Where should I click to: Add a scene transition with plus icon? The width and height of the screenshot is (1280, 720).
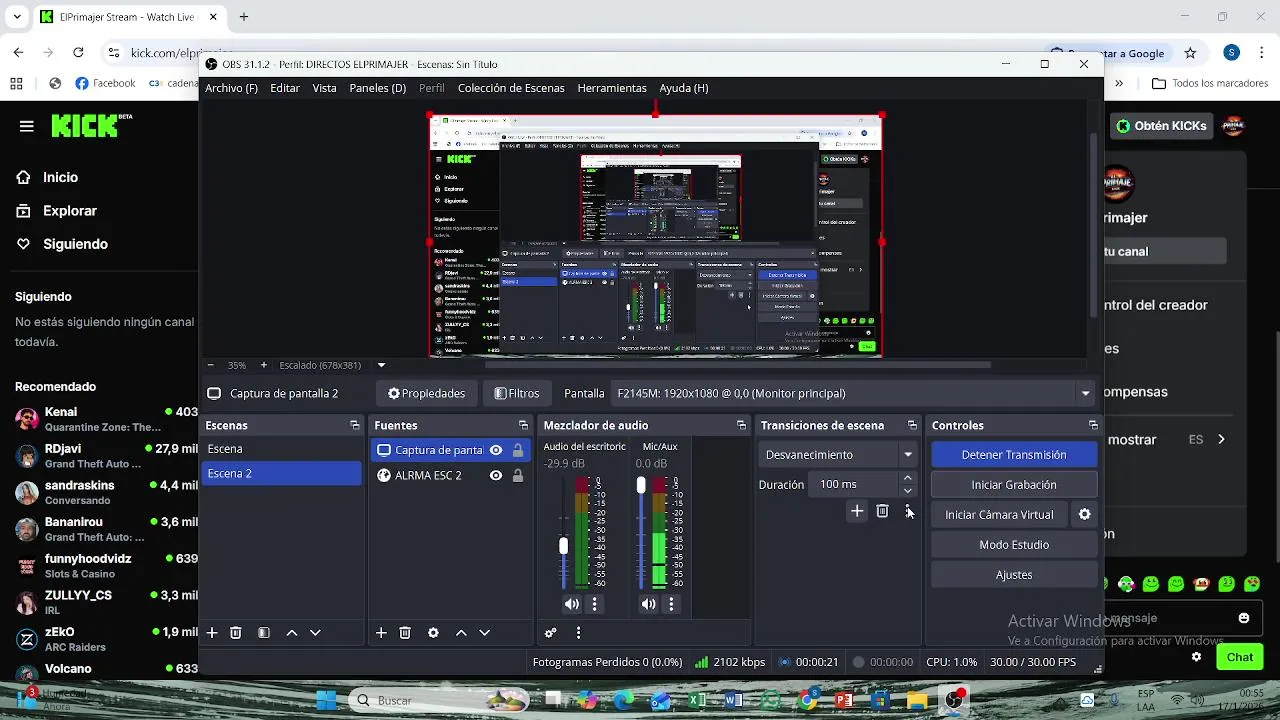click(857, 511)
